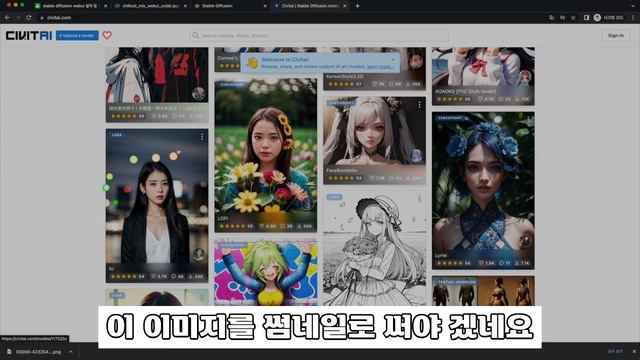Open the textual inversion figures thumbnail
The width and height of the screenshot is (640, 360).
point(483,291)
